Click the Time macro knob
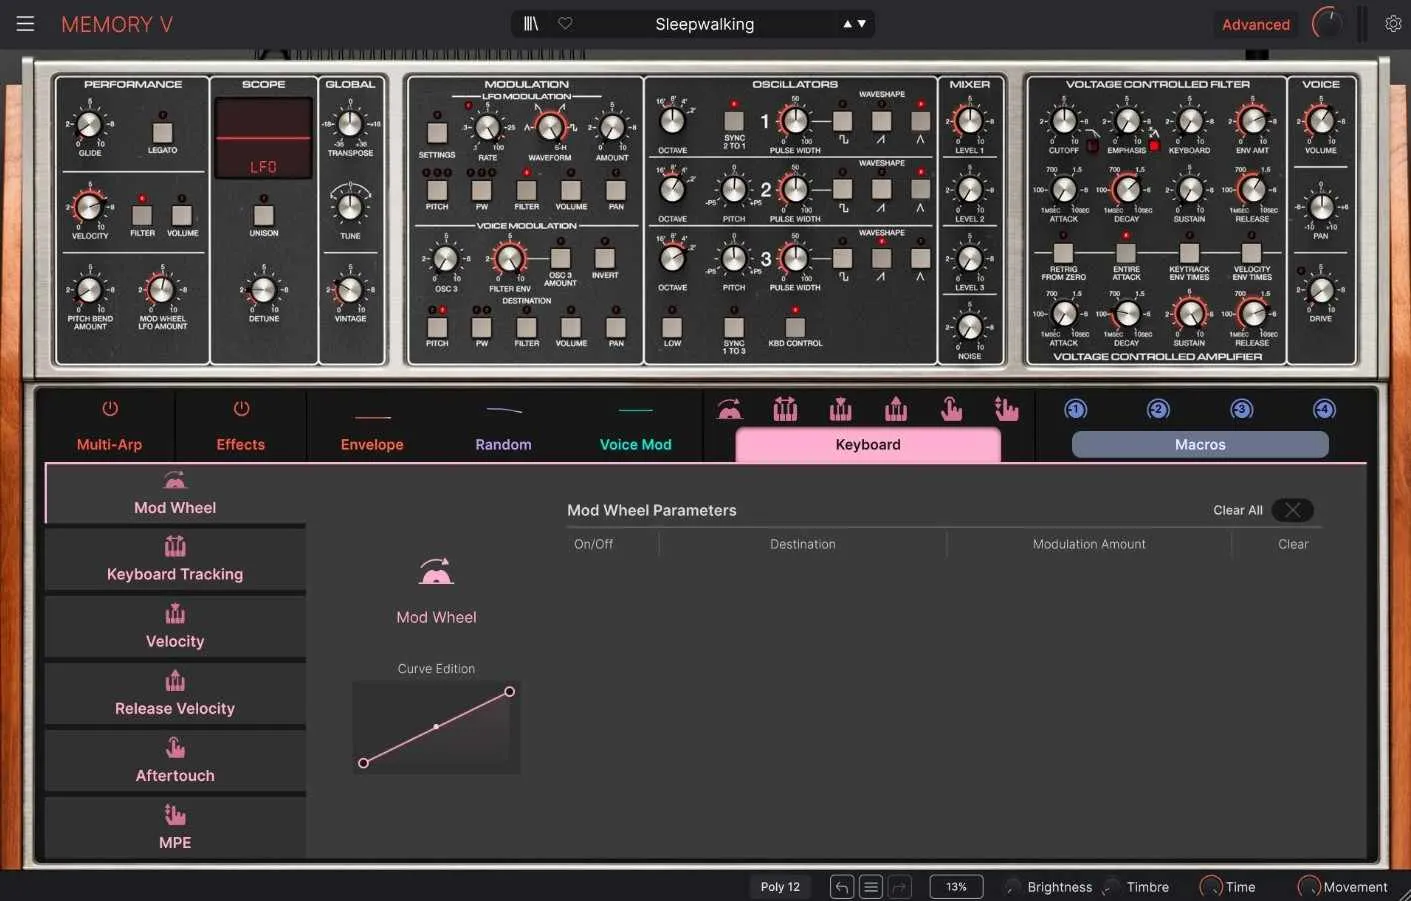 [x=1211, y=887]
